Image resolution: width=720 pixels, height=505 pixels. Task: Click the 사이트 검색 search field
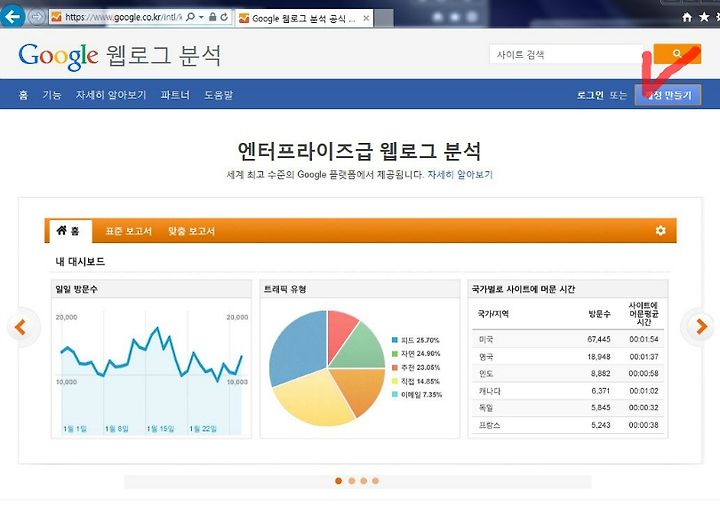566,54
